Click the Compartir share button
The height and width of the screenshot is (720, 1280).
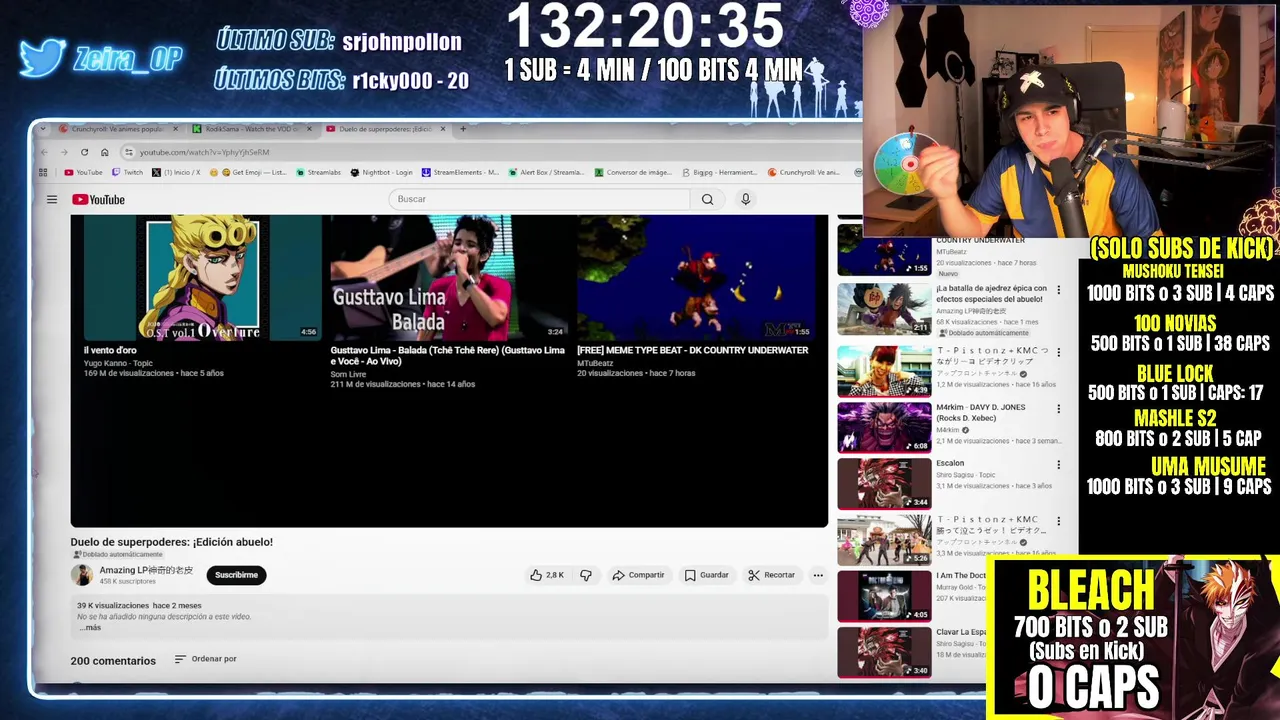(638, 575)
